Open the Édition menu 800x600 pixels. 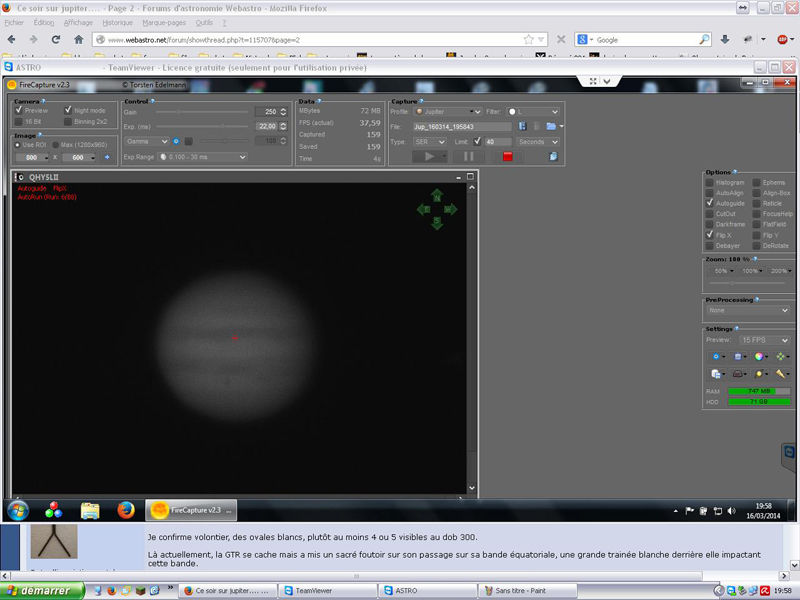pos(44,22)
